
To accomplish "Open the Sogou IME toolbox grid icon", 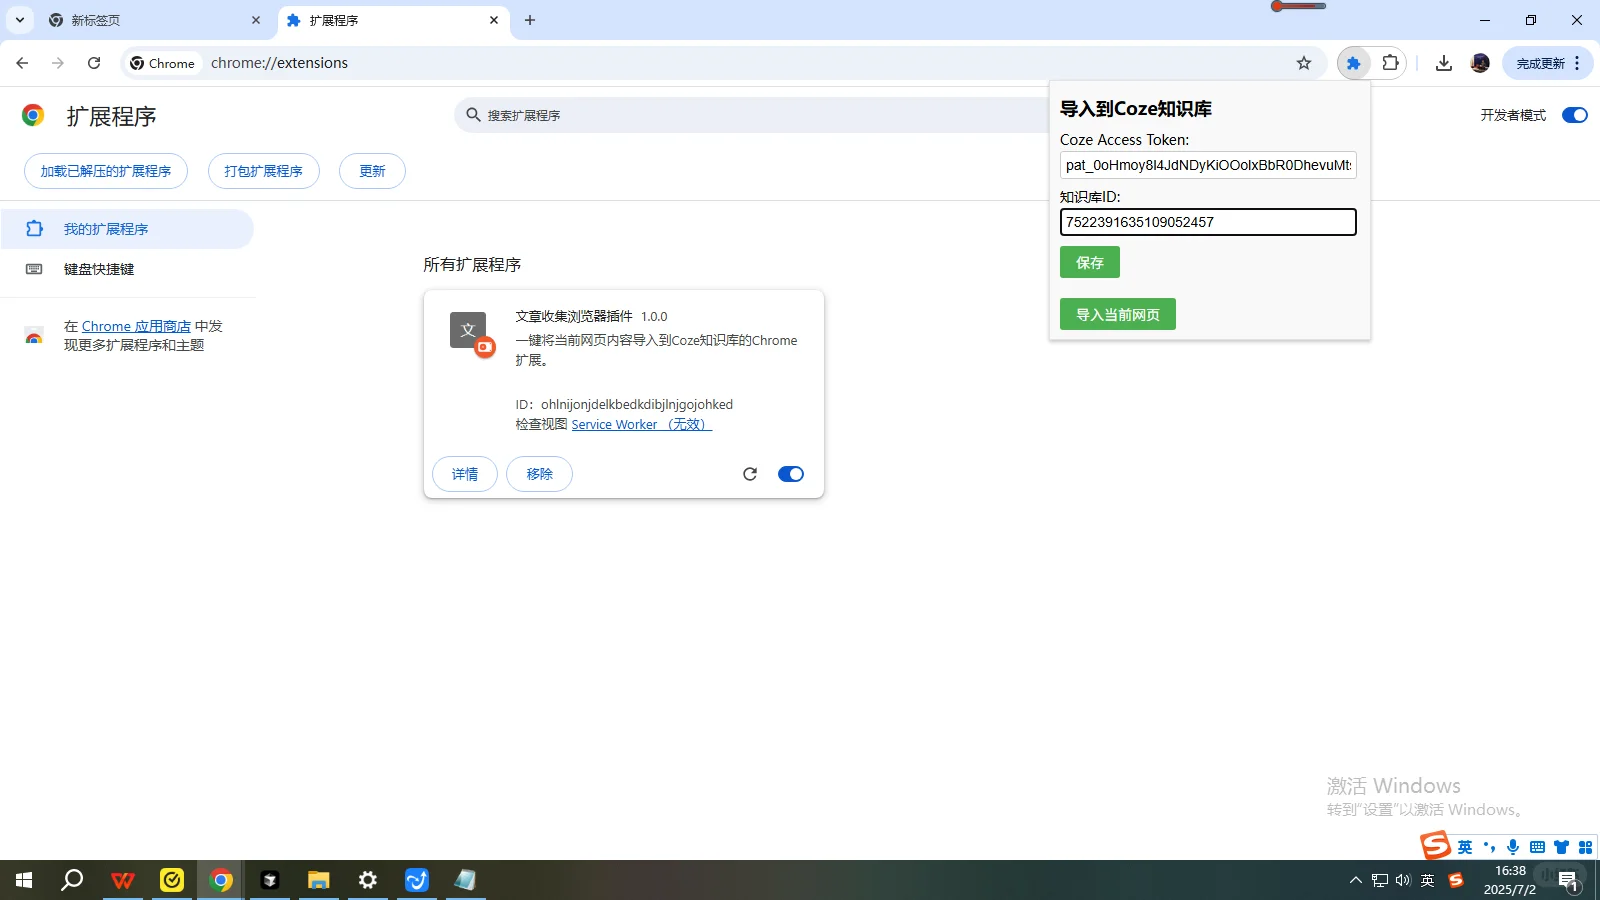I will point(1585,847).
